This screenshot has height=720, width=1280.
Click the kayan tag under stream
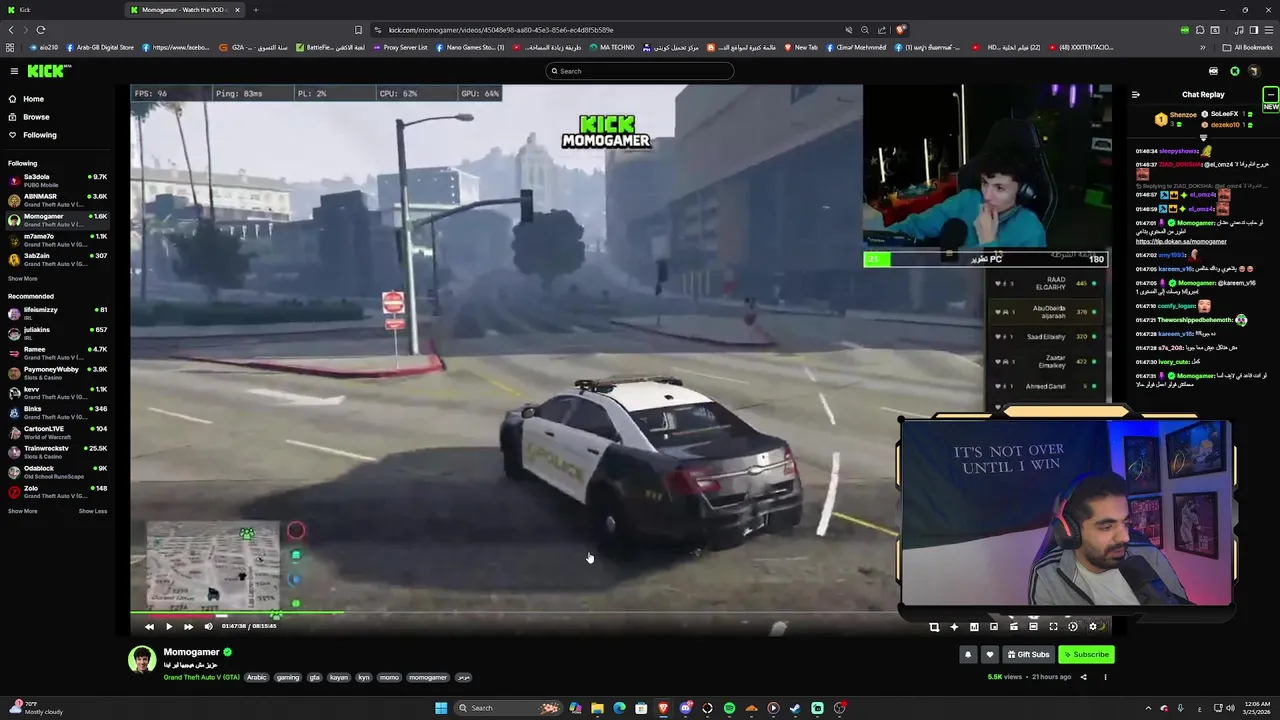339,677
